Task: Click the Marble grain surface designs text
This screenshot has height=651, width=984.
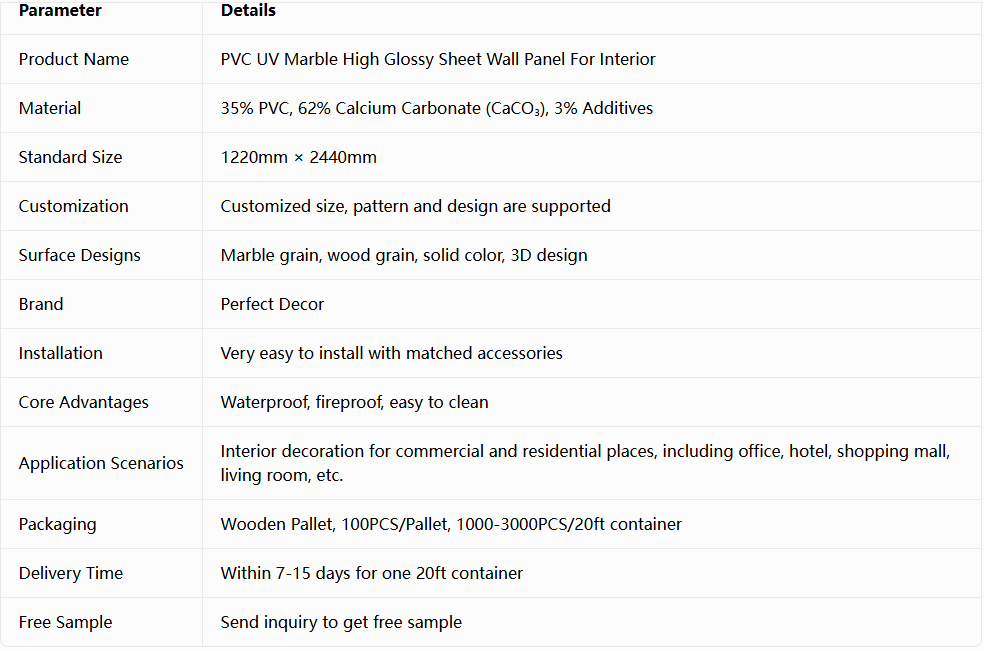Action: point(404,255)
